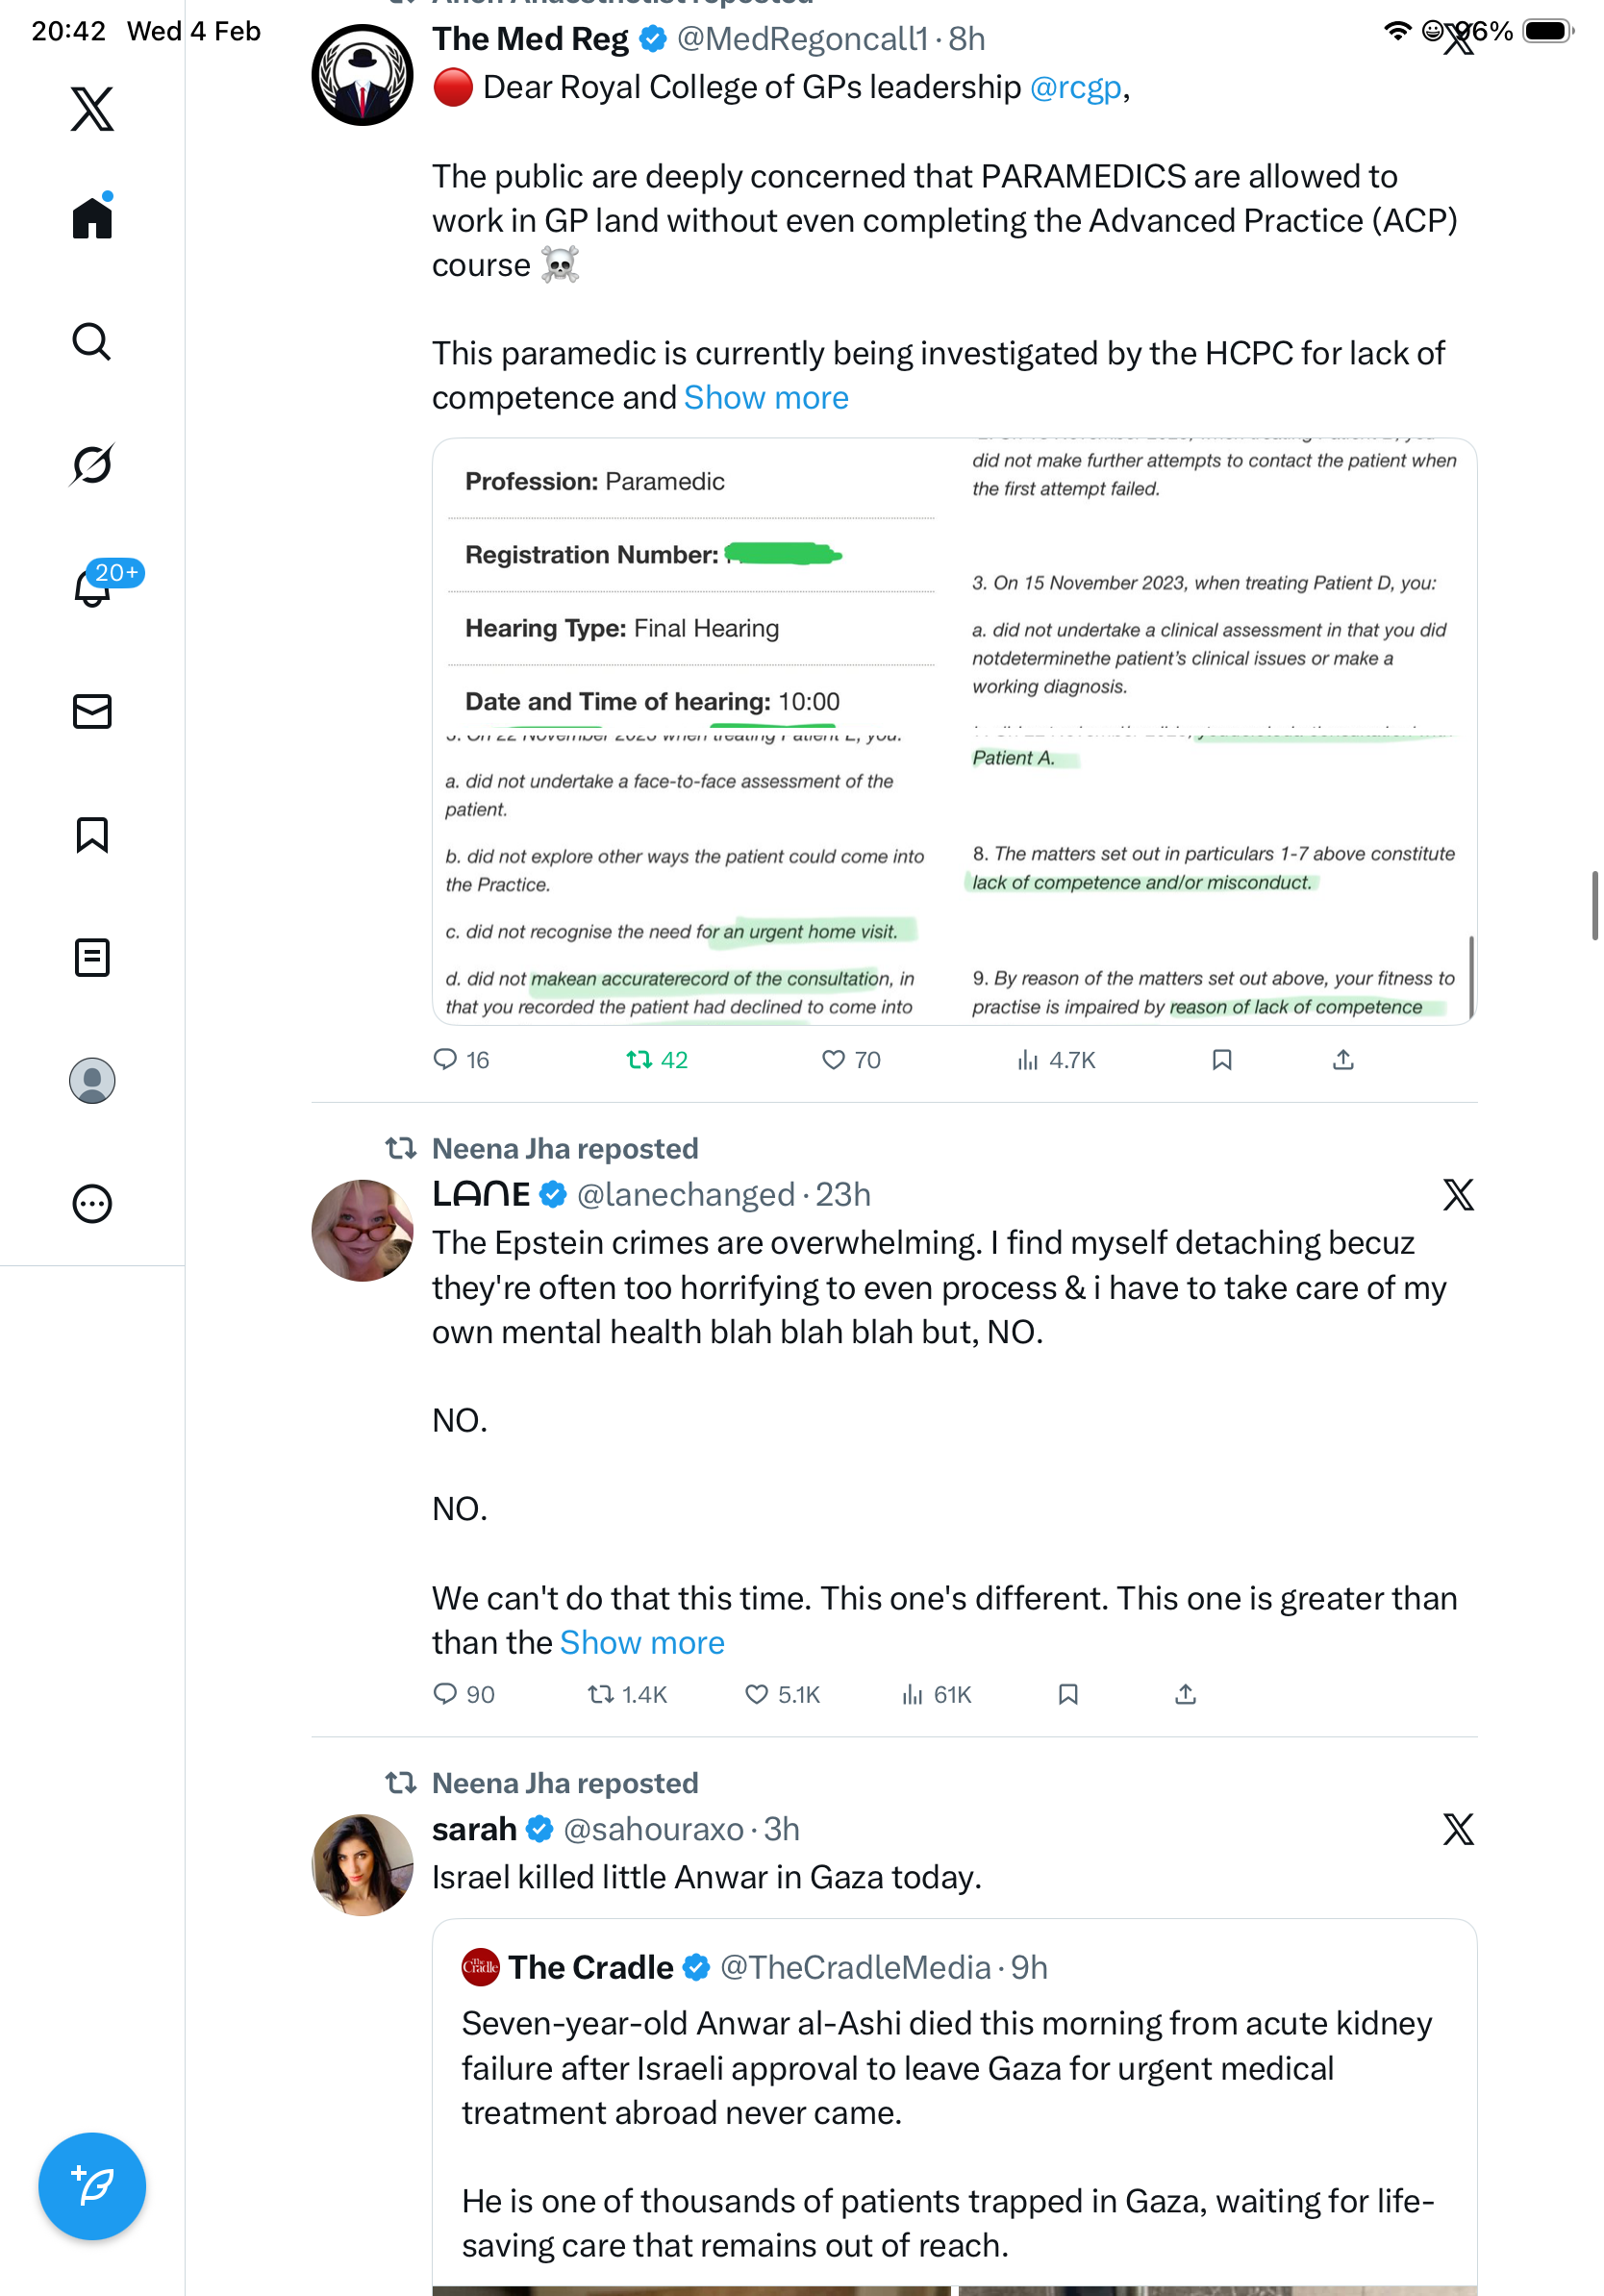
Task: Click the X logo at sidebar top
Action: [x=92, y=109]
